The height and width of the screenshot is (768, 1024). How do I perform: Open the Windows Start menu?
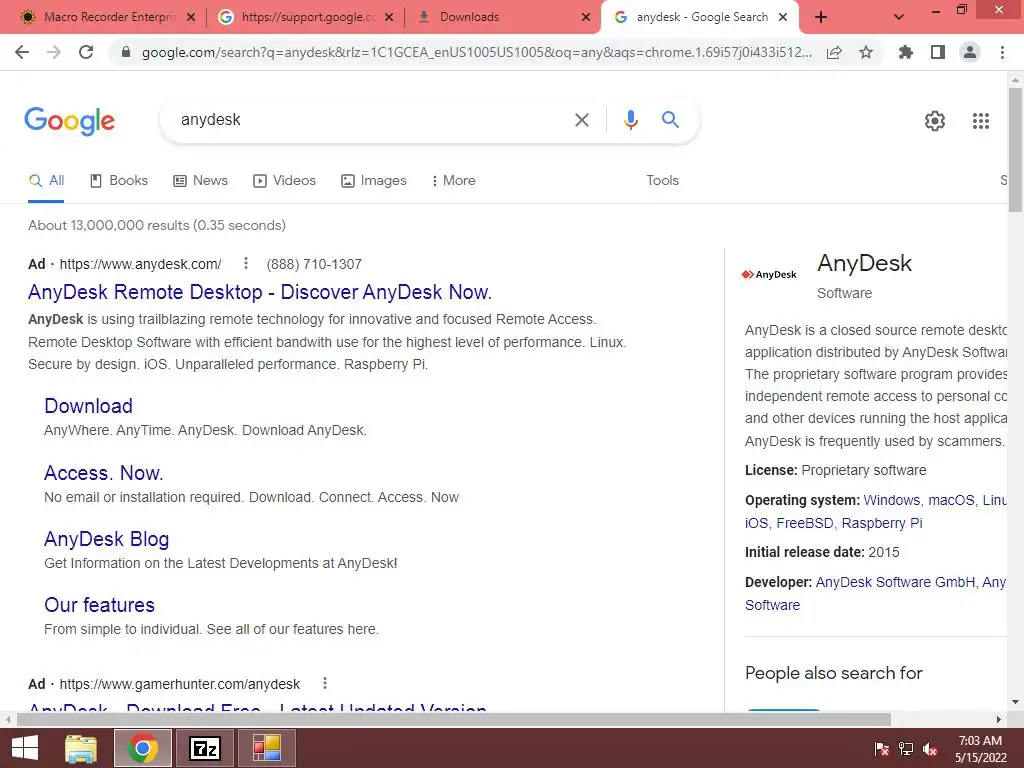[25, 748]
